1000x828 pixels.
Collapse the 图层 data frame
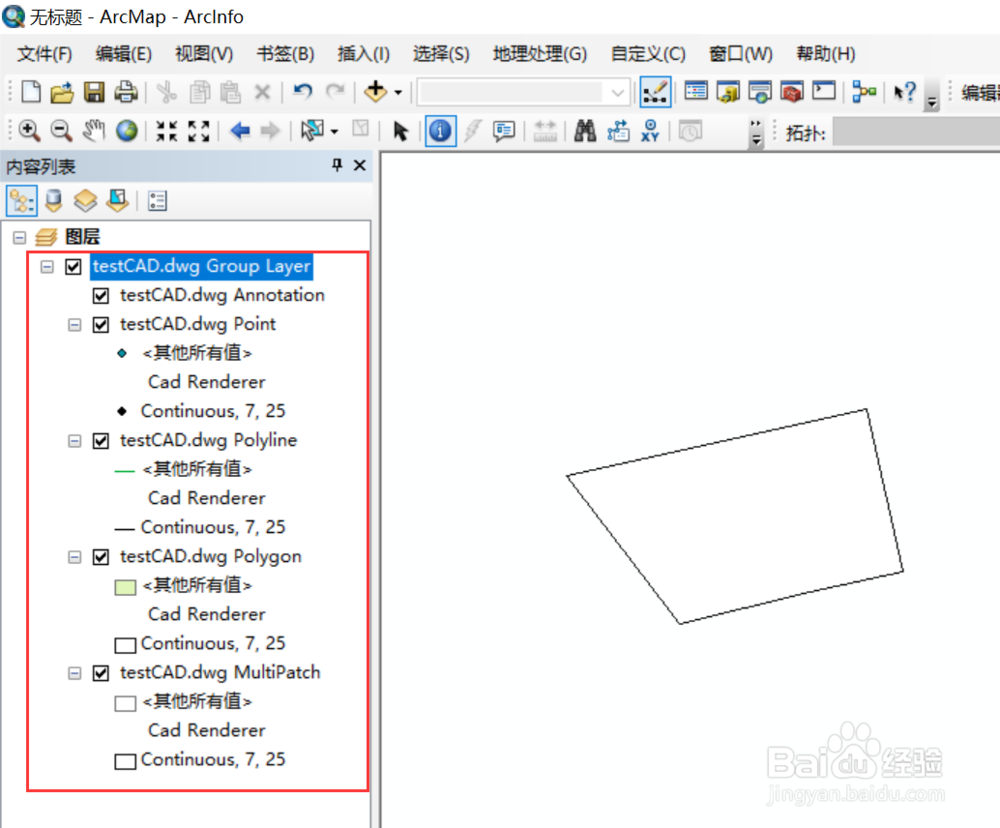[20, 238]
